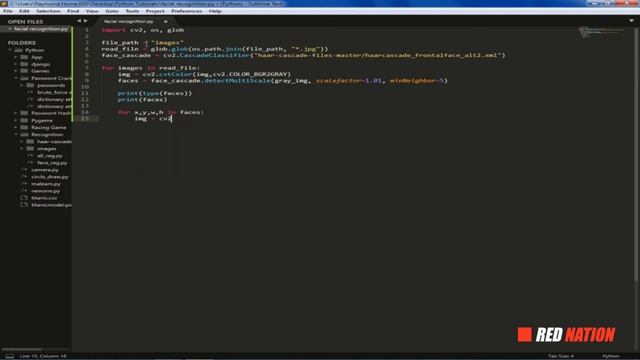640x360 pixels.
Task: Click the 'Line 15, Column 18' status text
Action: (x=43, y=356)
